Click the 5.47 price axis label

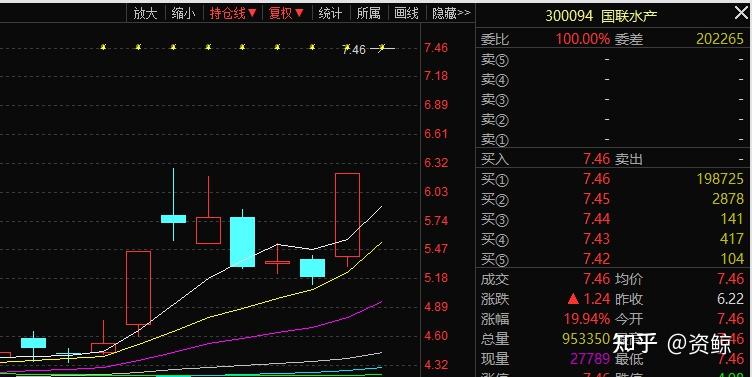click(x=436, y=249)
